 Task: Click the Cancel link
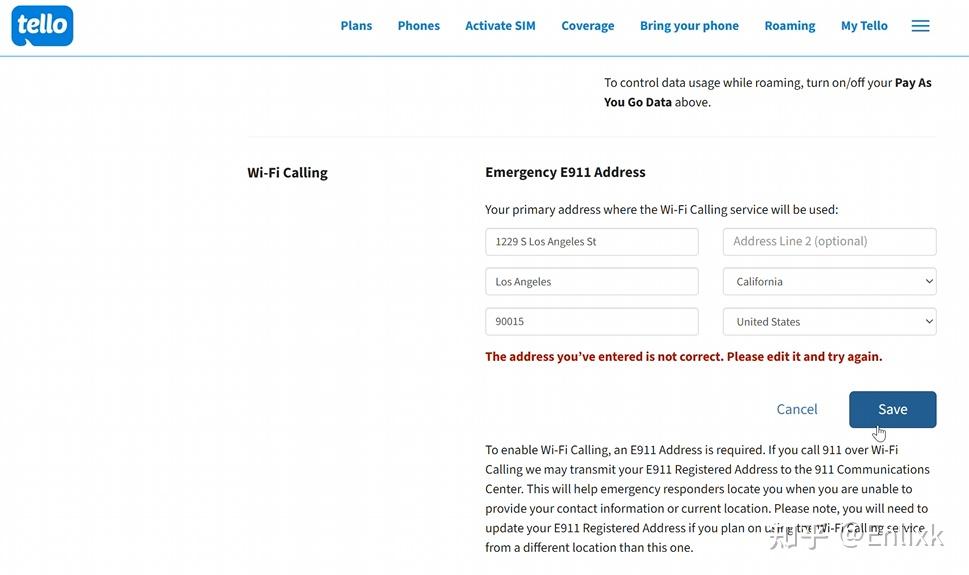coord(797,409)
